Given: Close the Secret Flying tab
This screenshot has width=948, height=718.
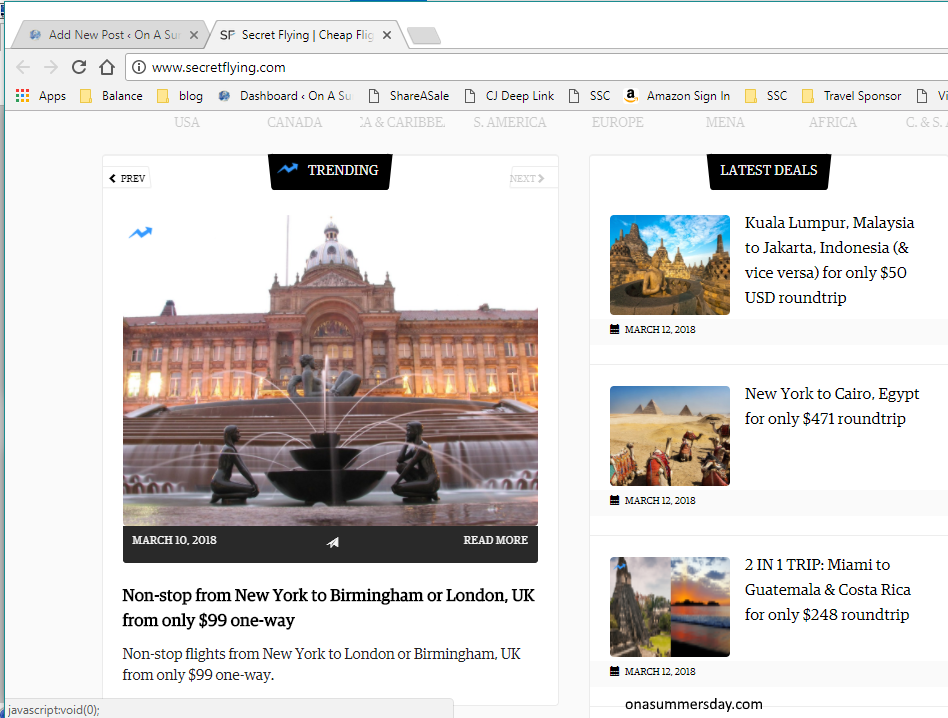Looking at the screenshot, I should 387,35.
